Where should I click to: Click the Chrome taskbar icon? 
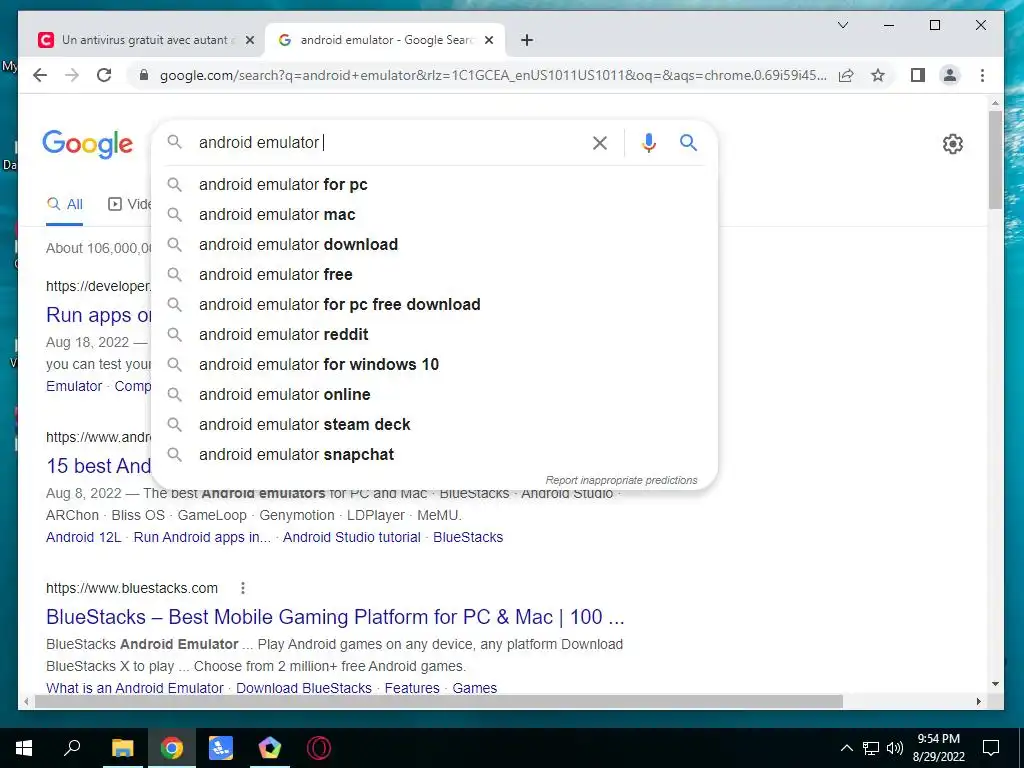coord(172,748)
